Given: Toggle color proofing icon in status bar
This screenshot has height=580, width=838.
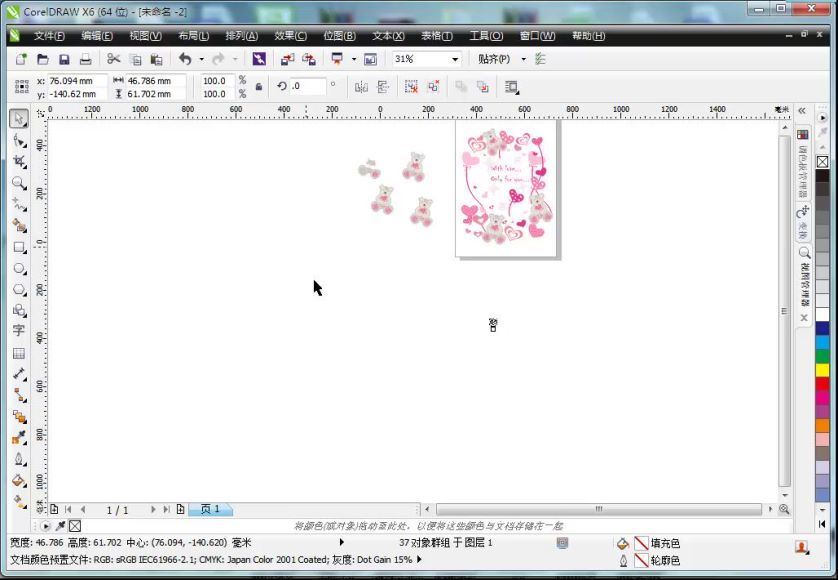Looking at the screenshot, I should (x=562, y=543).
